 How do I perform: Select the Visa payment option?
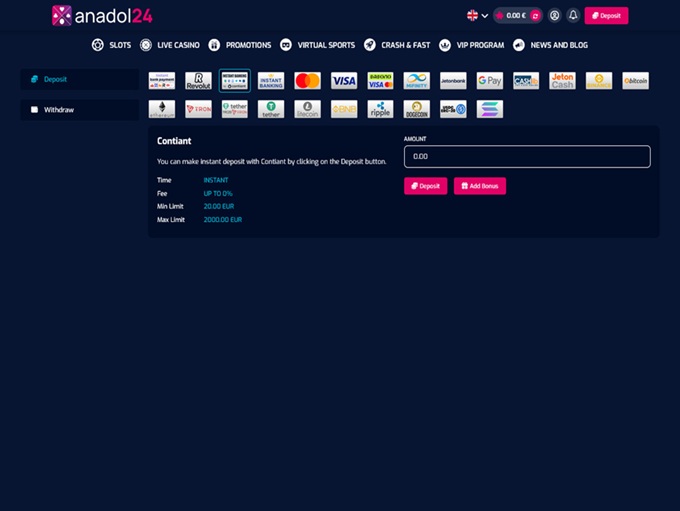pyautogui.click(x=344, y=81)
